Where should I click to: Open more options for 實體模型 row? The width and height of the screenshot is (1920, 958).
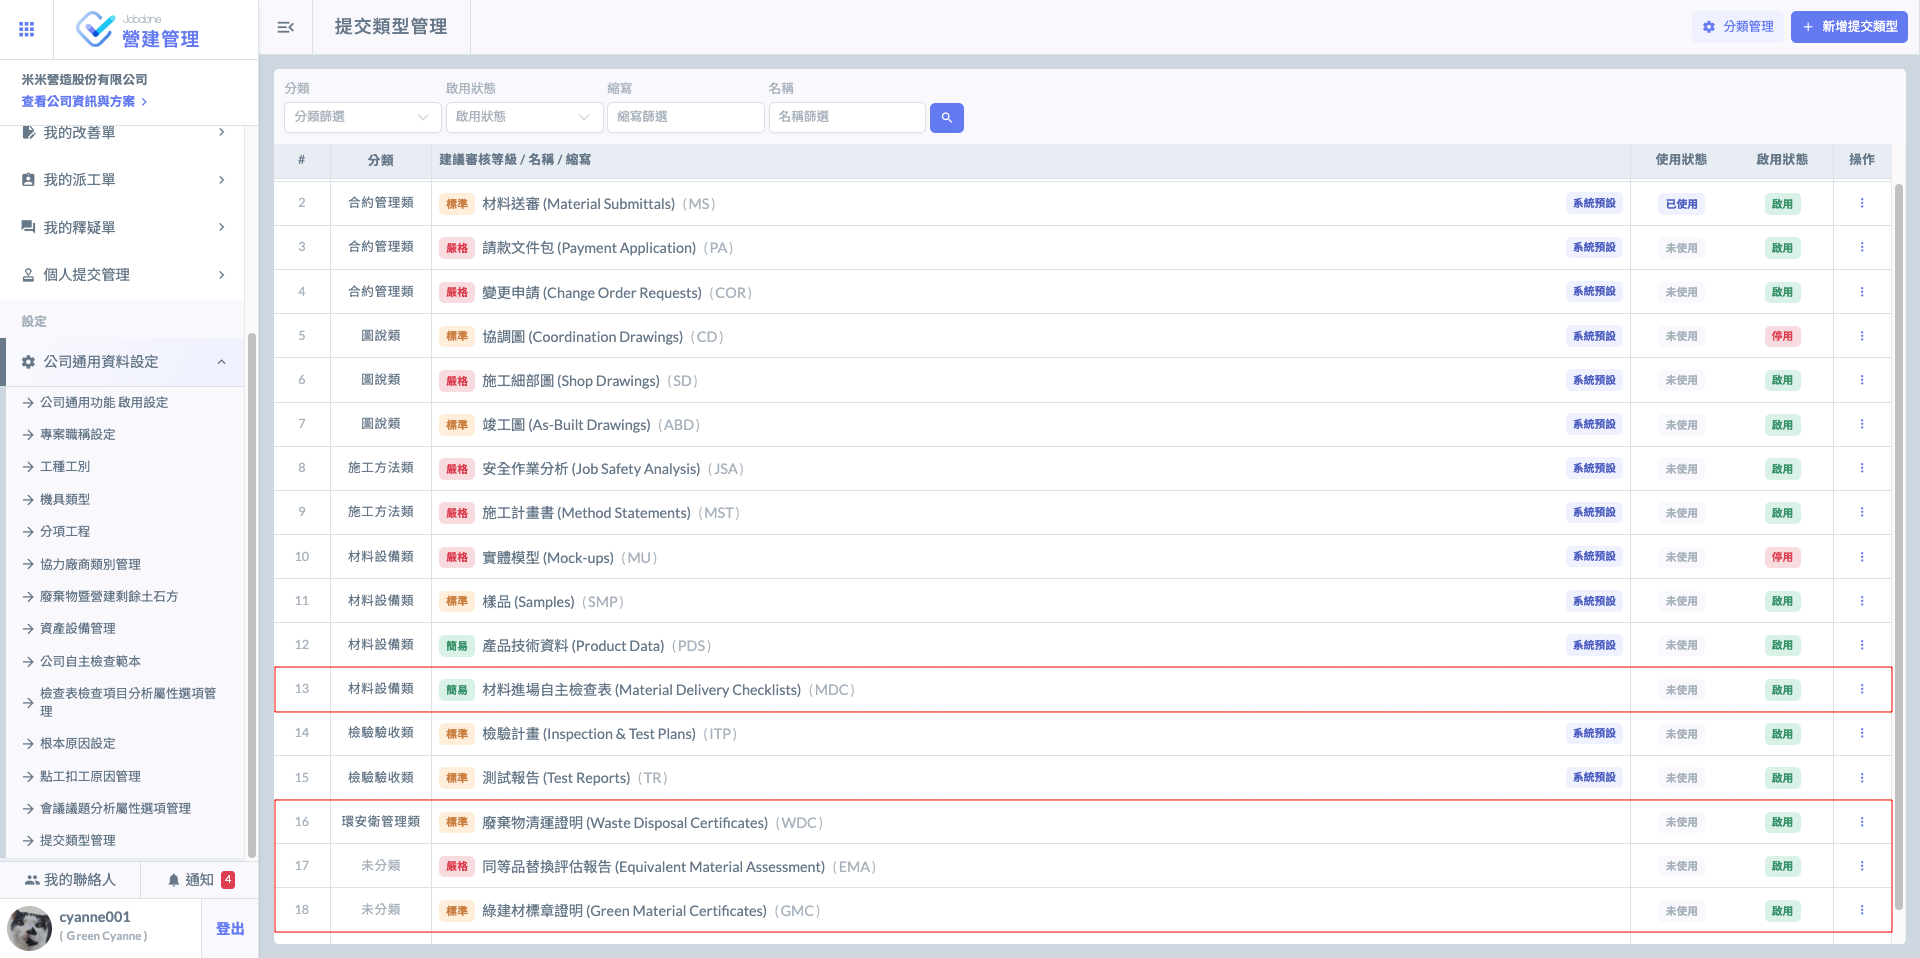coord(1861,557)
